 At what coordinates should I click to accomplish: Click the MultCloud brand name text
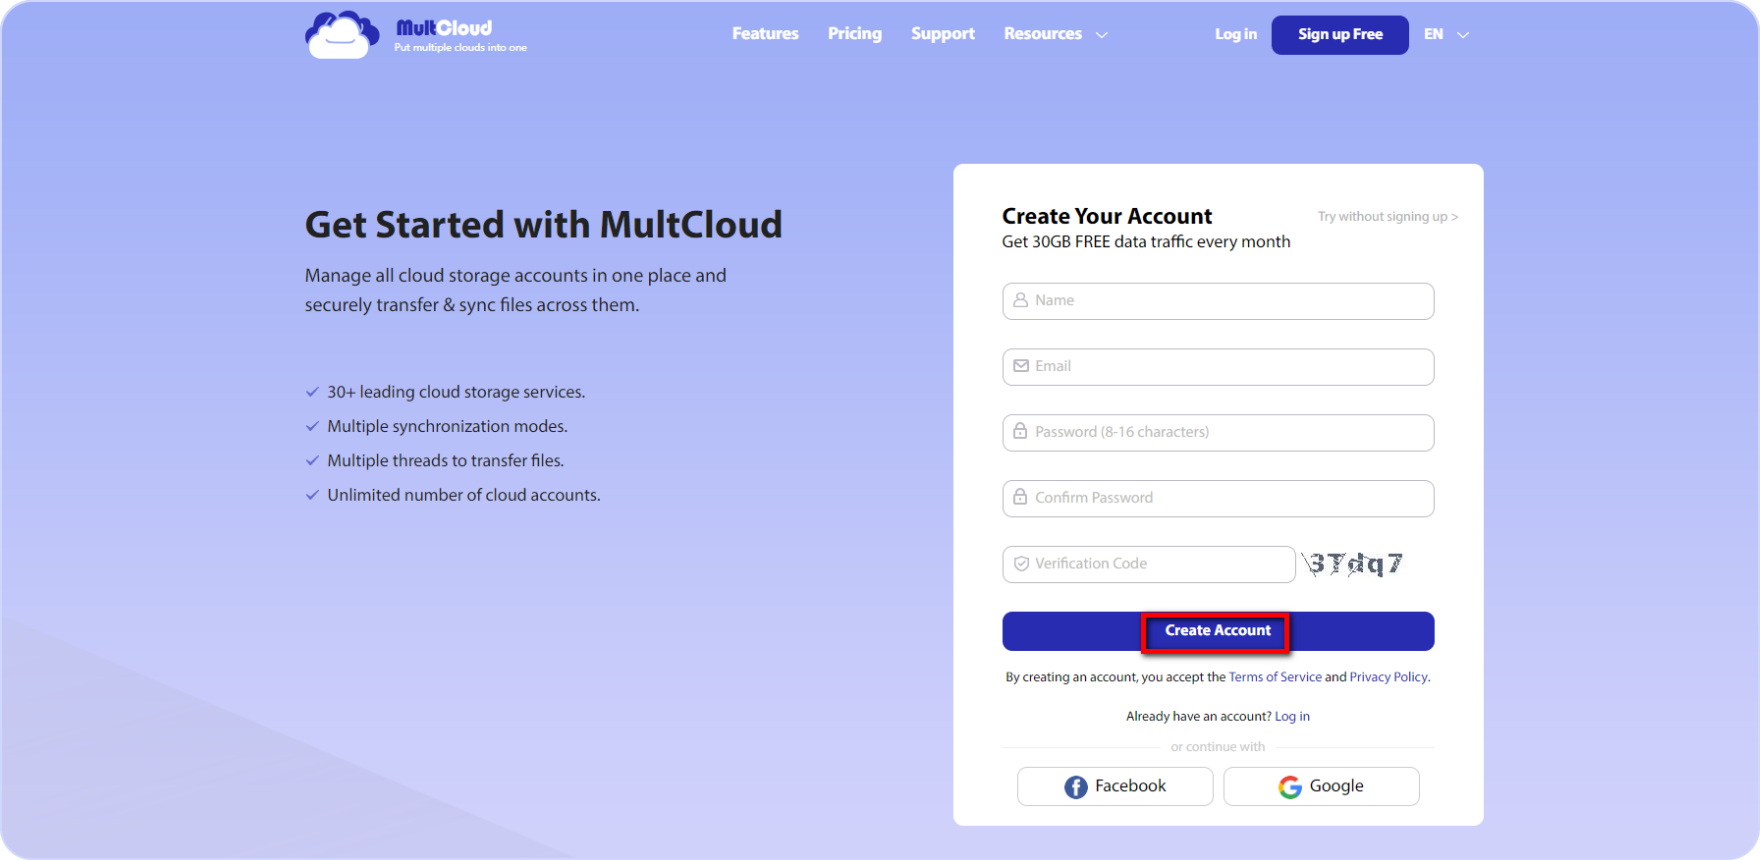444,28
